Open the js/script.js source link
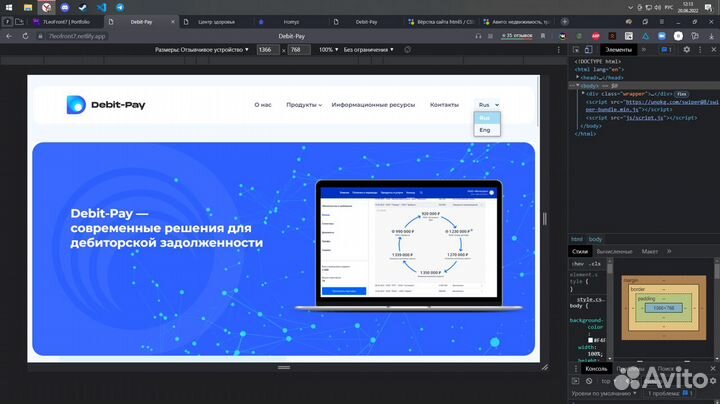 click(x=644, y=118)
